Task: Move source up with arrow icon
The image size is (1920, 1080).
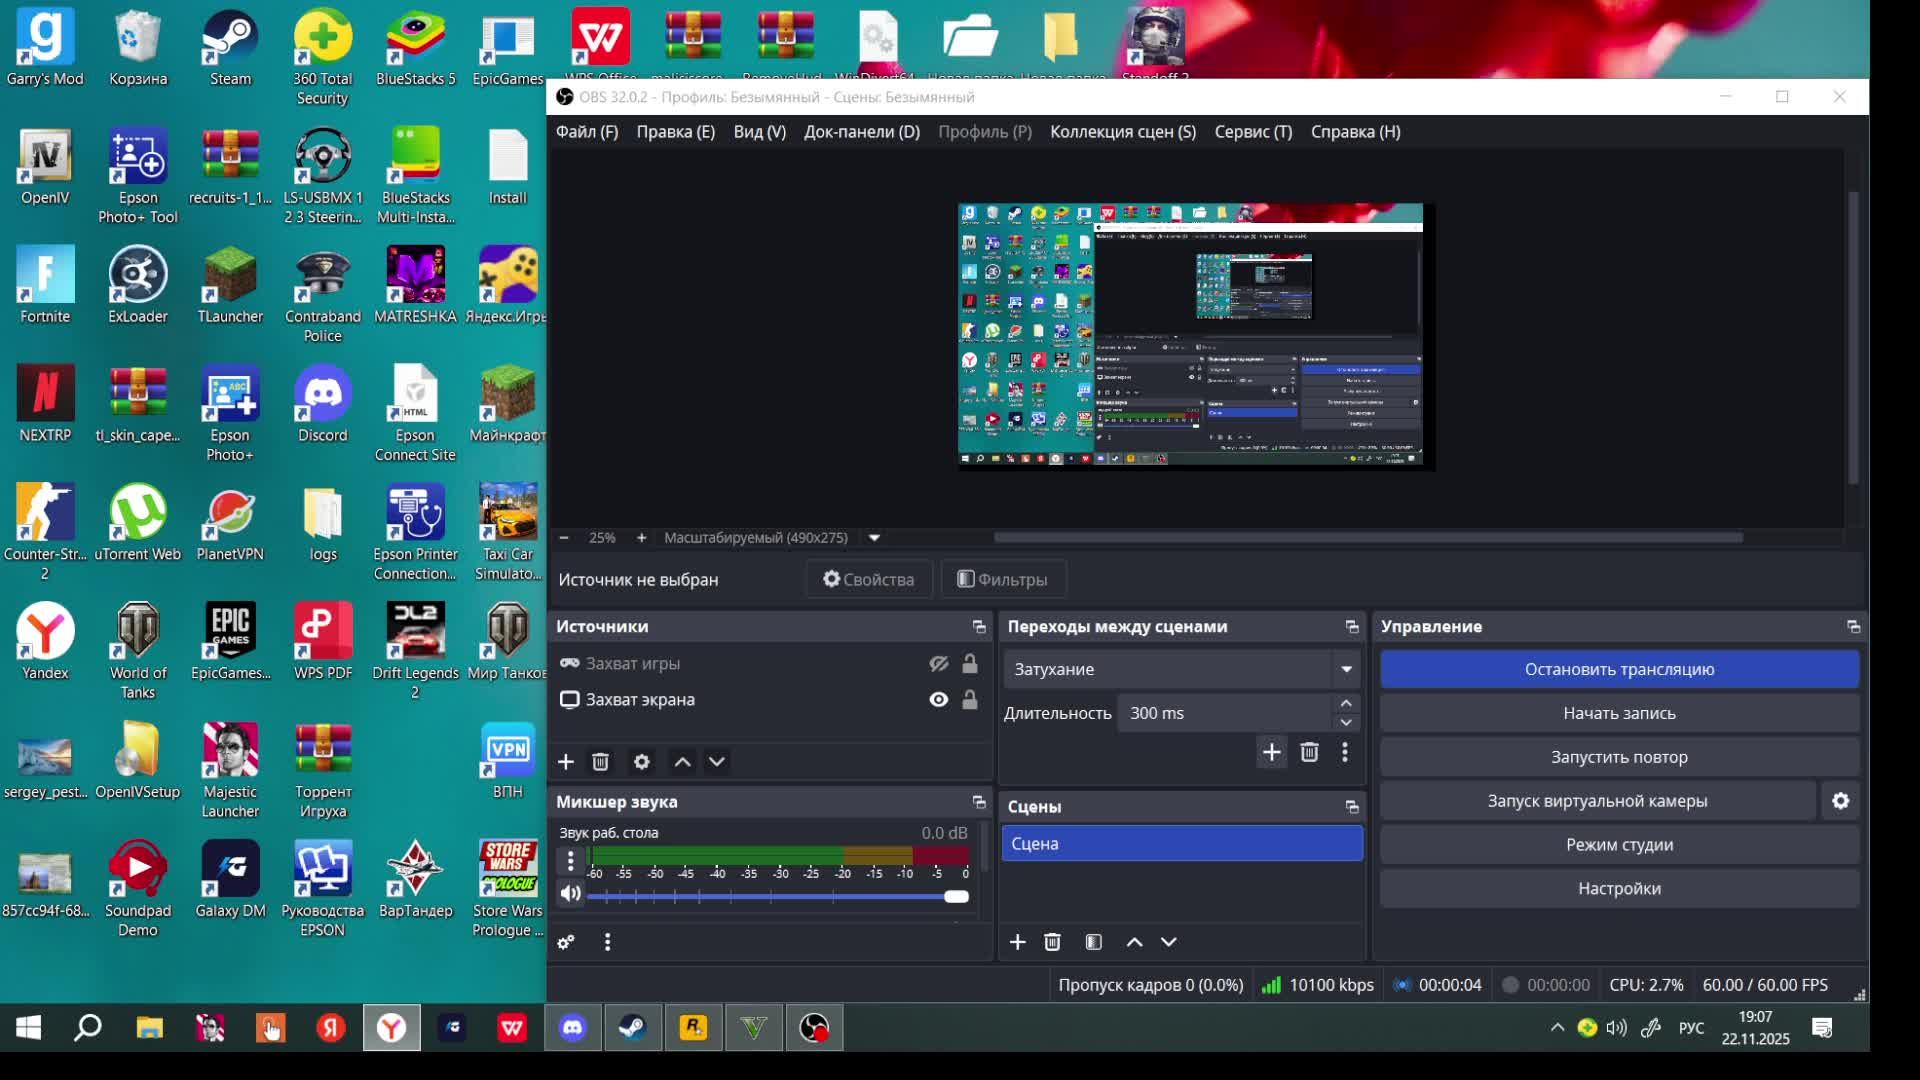Action: [x=682, y=762]
